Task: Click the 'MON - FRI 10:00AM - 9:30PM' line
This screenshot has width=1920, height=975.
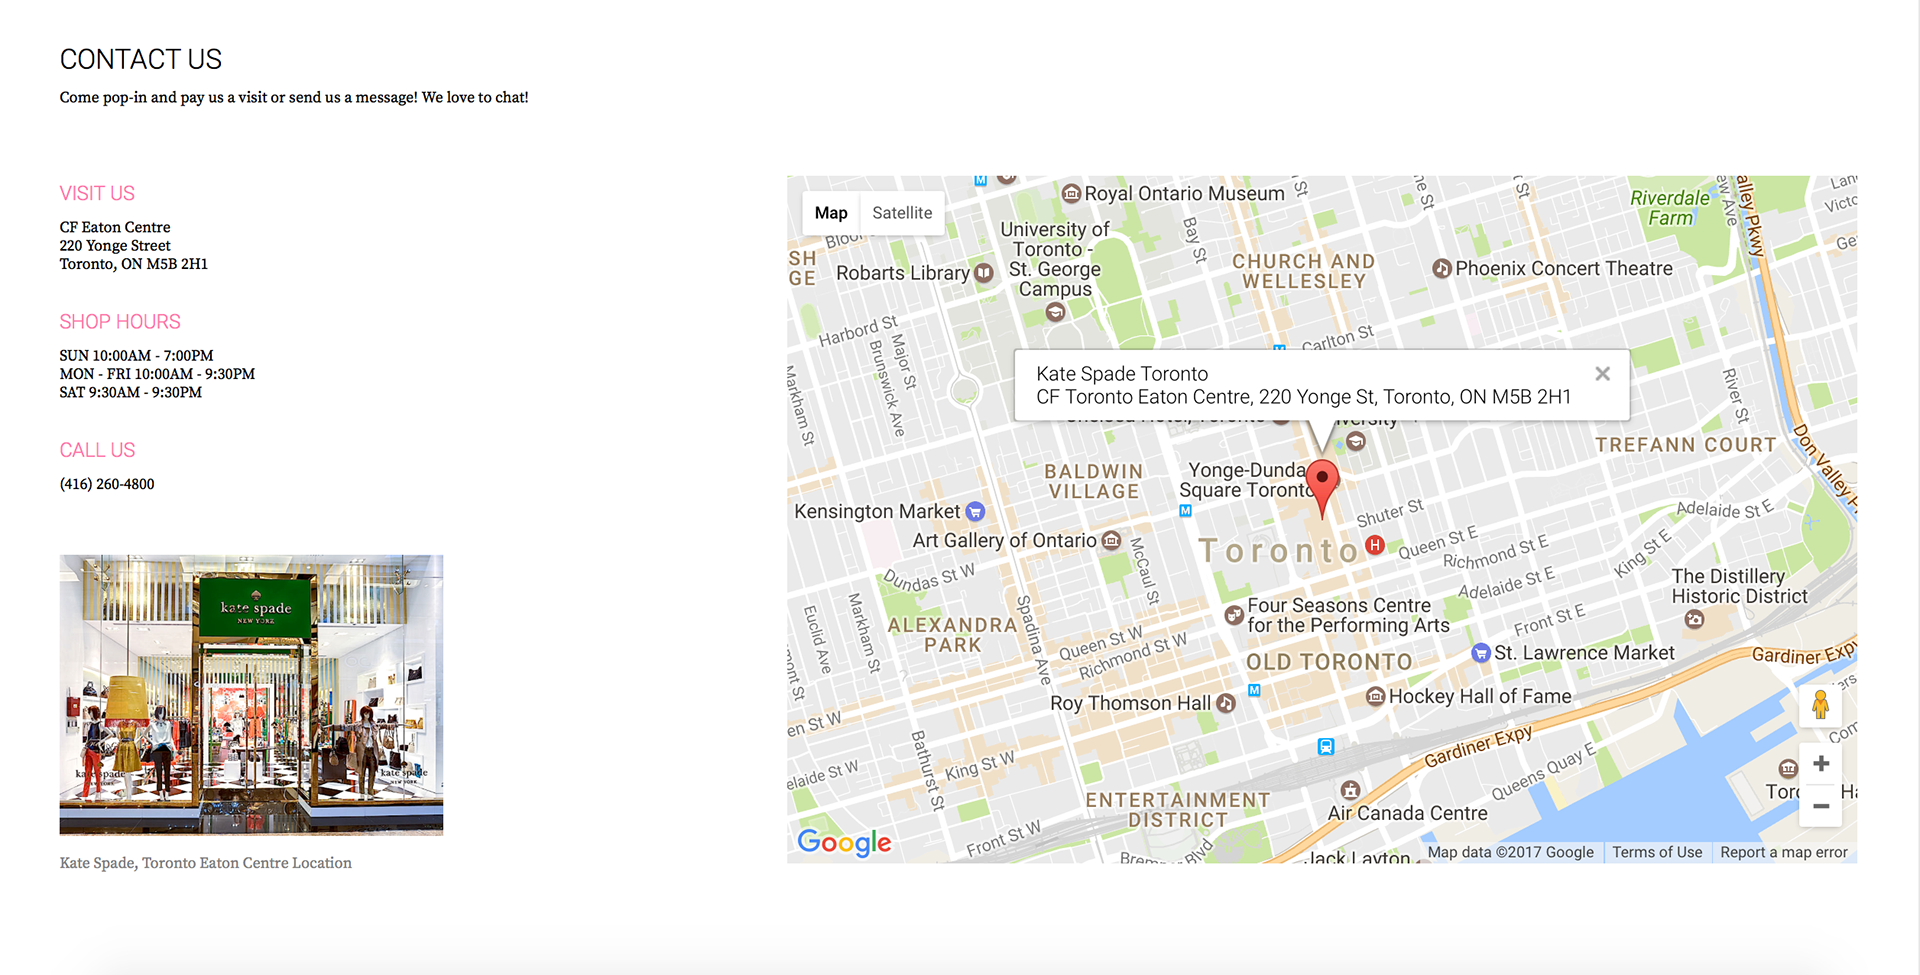Action: [157, 374]
